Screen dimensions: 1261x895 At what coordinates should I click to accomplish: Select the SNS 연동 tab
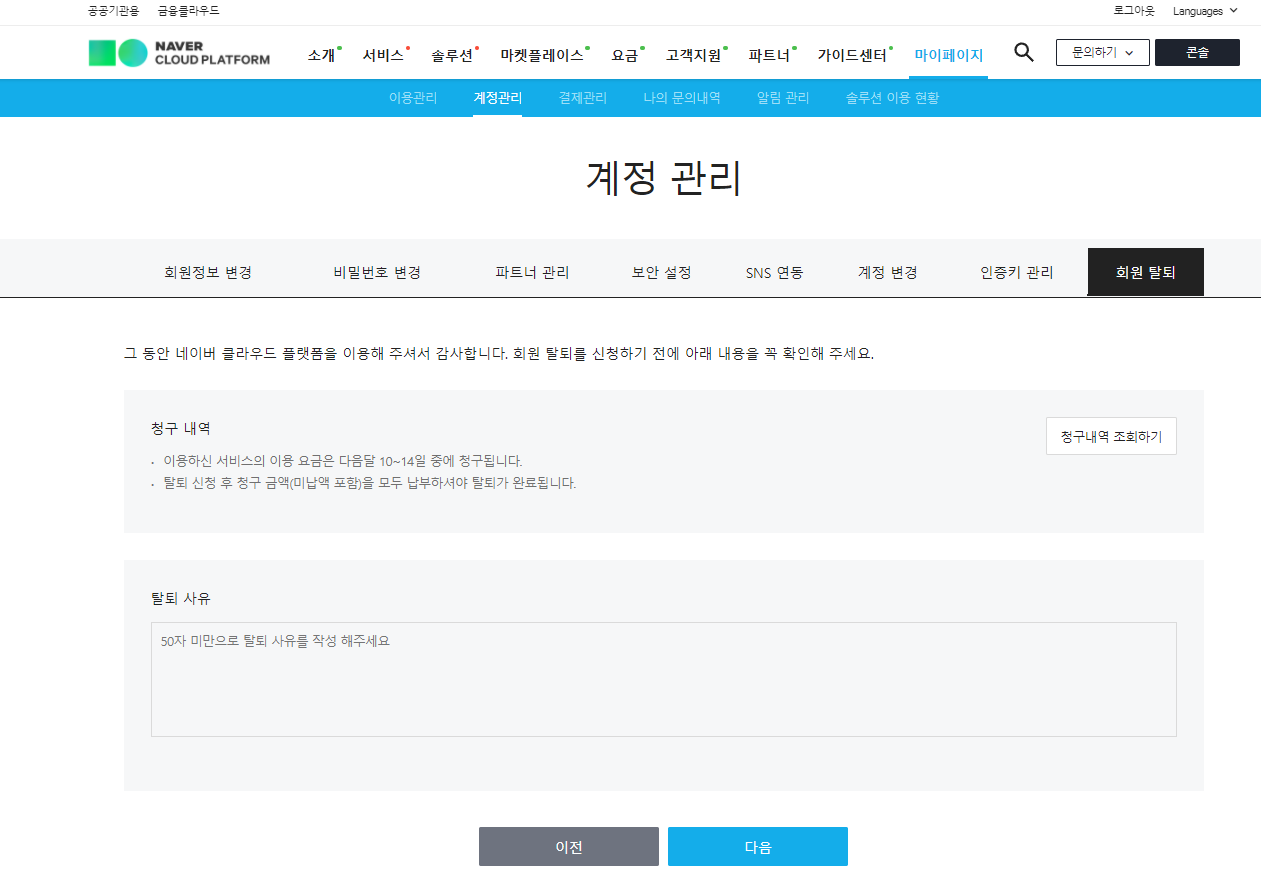click(x=774, y=272)
